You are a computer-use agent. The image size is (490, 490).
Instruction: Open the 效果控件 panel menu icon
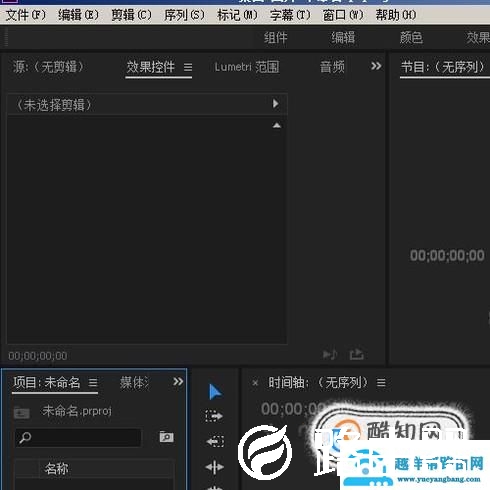(188, 68)
